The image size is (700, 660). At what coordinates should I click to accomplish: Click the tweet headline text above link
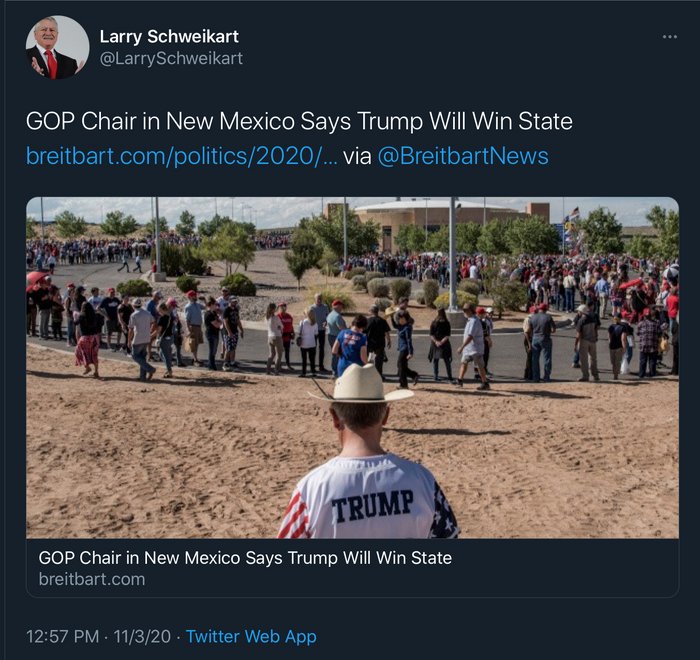point(299,121)
